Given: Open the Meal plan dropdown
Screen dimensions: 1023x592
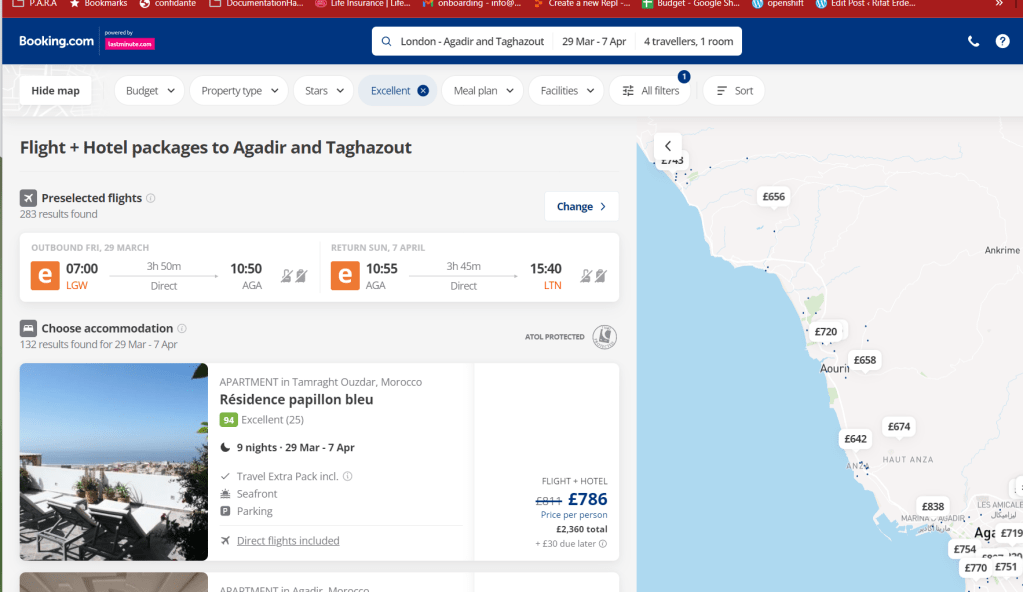Looking at the screenshot, I should [483, 91].
